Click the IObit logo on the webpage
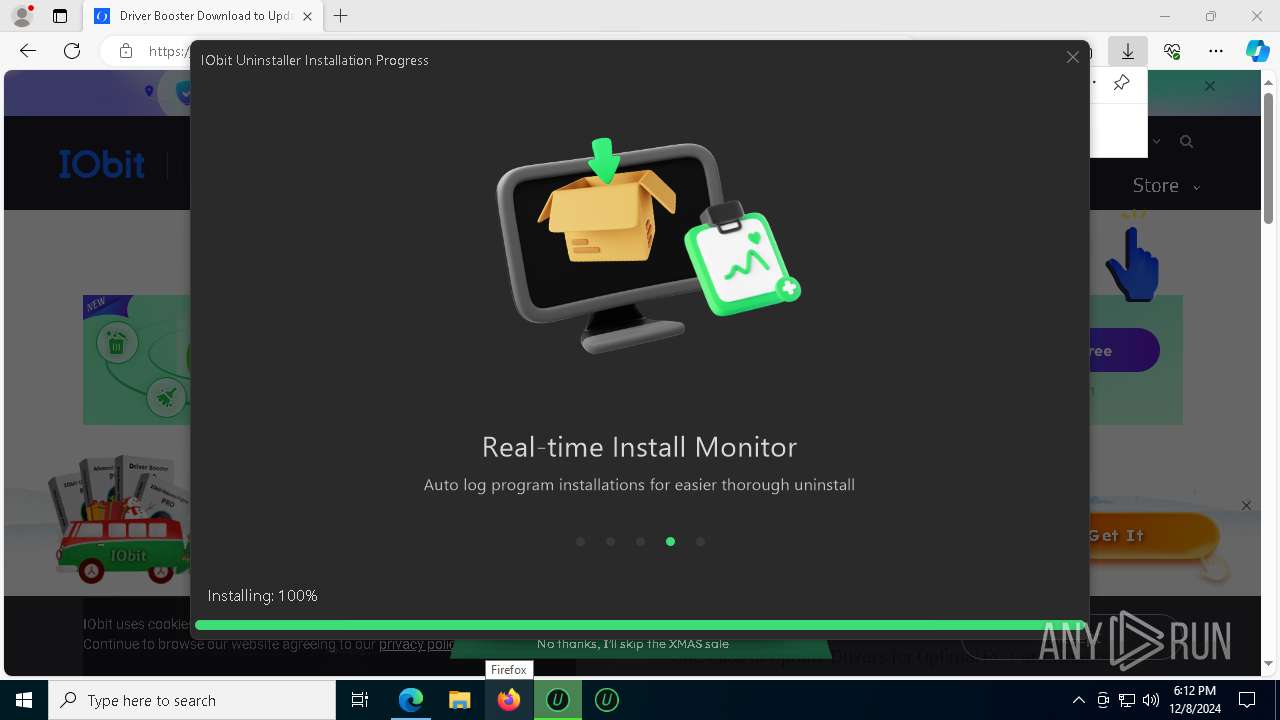Viewport: 1280px width, 720px height. pos(101,164)
